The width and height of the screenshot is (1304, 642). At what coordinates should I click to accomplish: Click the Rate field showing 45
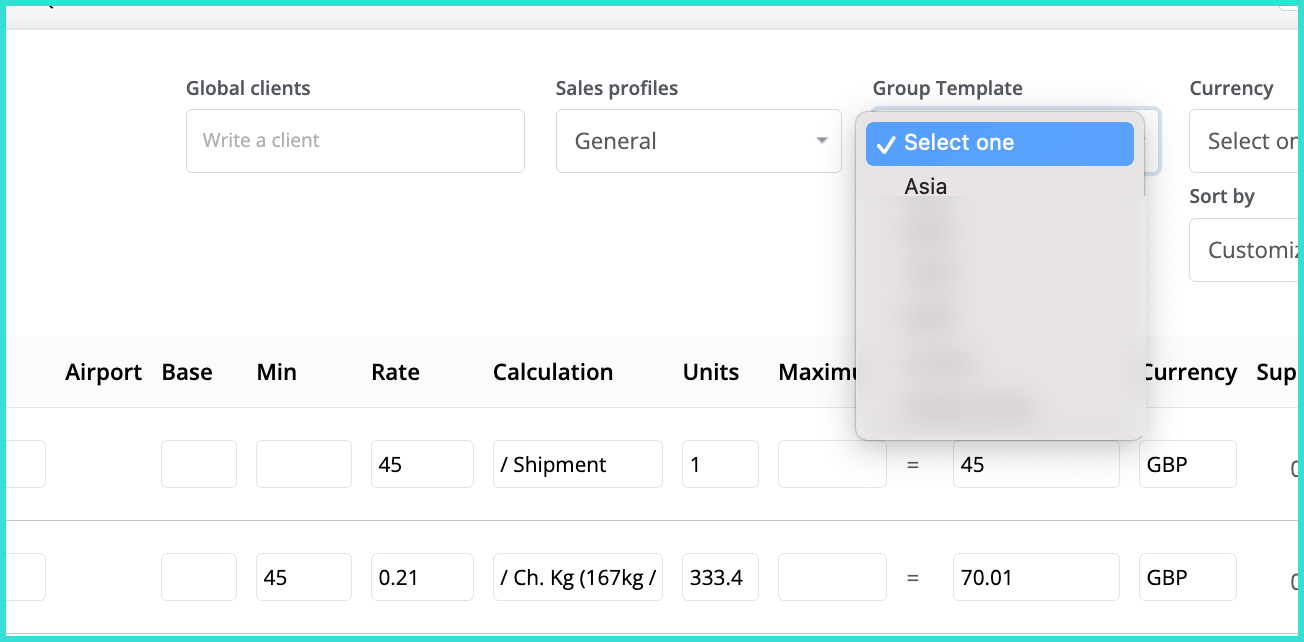[421, 464]
